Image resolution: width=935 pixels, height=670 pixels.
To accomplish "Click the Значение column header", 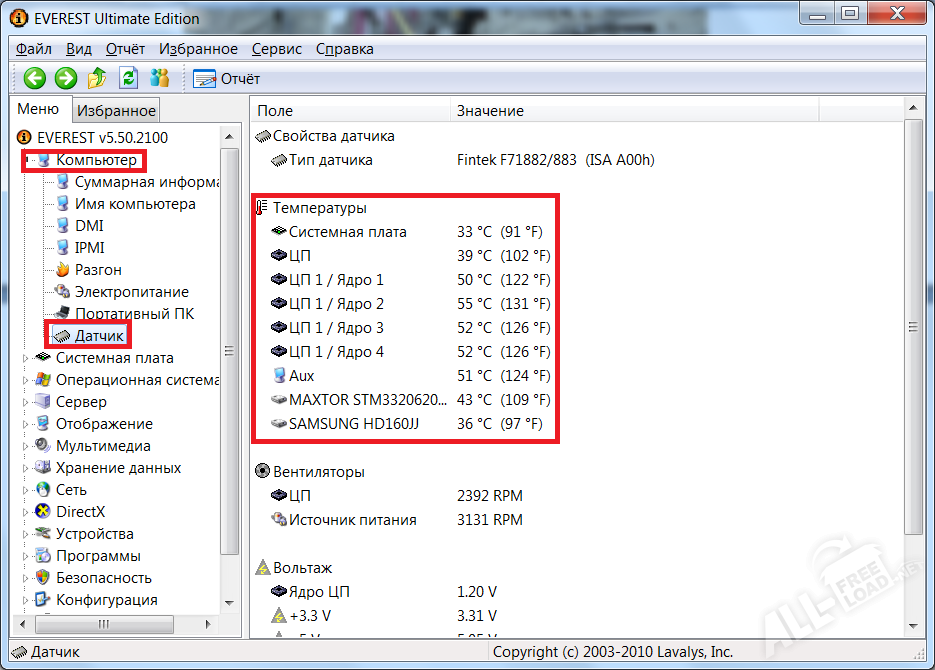I will click(x=490, y=111).
